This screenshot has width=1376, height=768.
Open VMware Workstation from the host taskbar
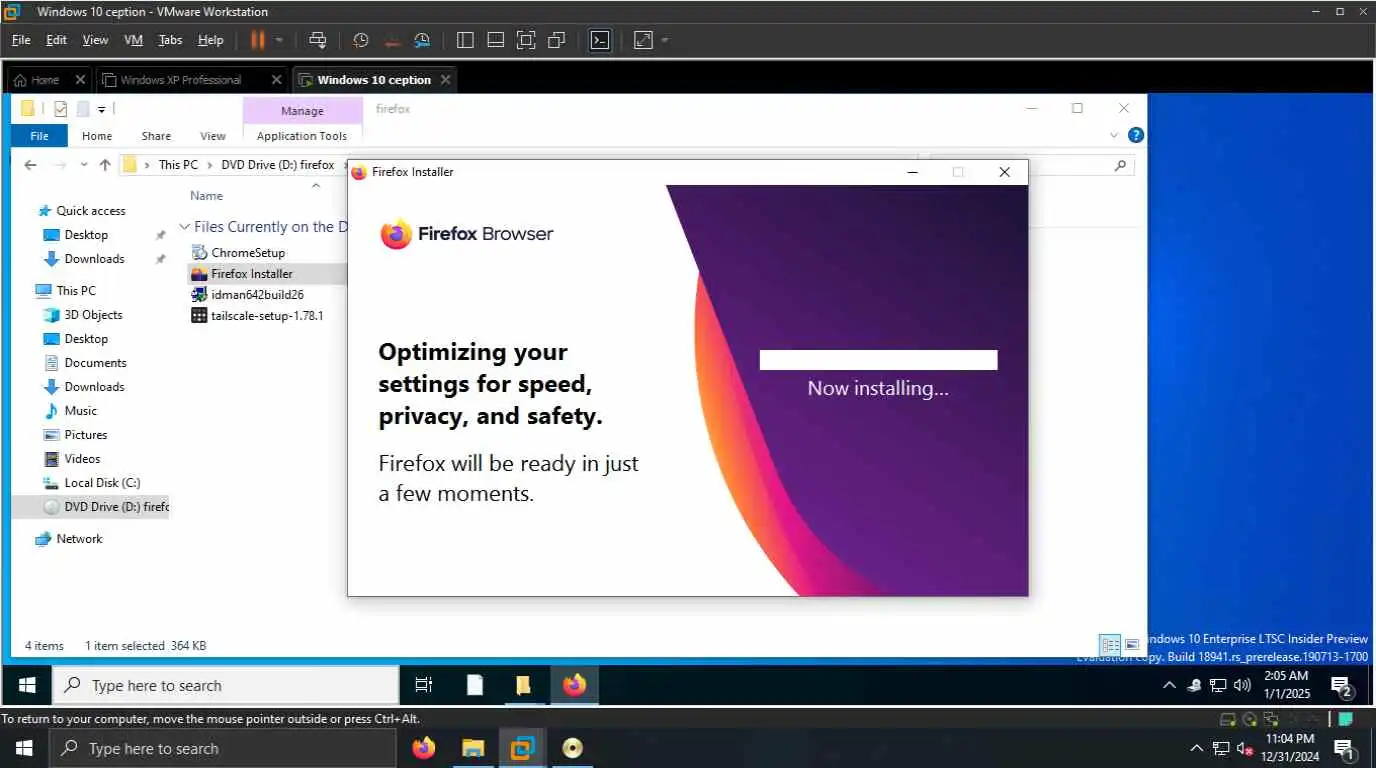522,748
